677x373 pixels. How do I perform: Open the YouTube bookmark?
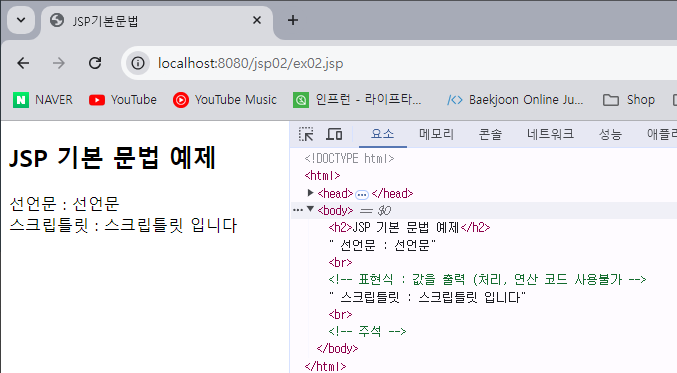pyautogui.click(x=123, y=100)
